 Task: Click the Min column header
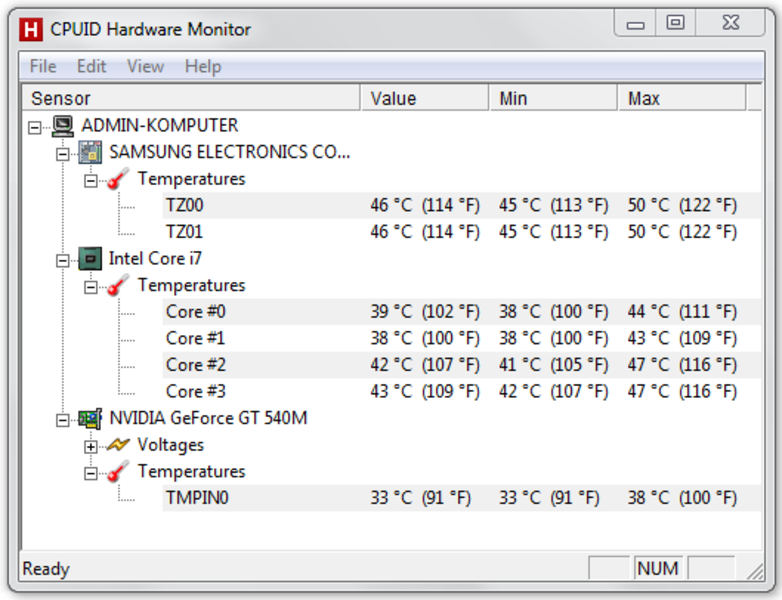[553, 98]
